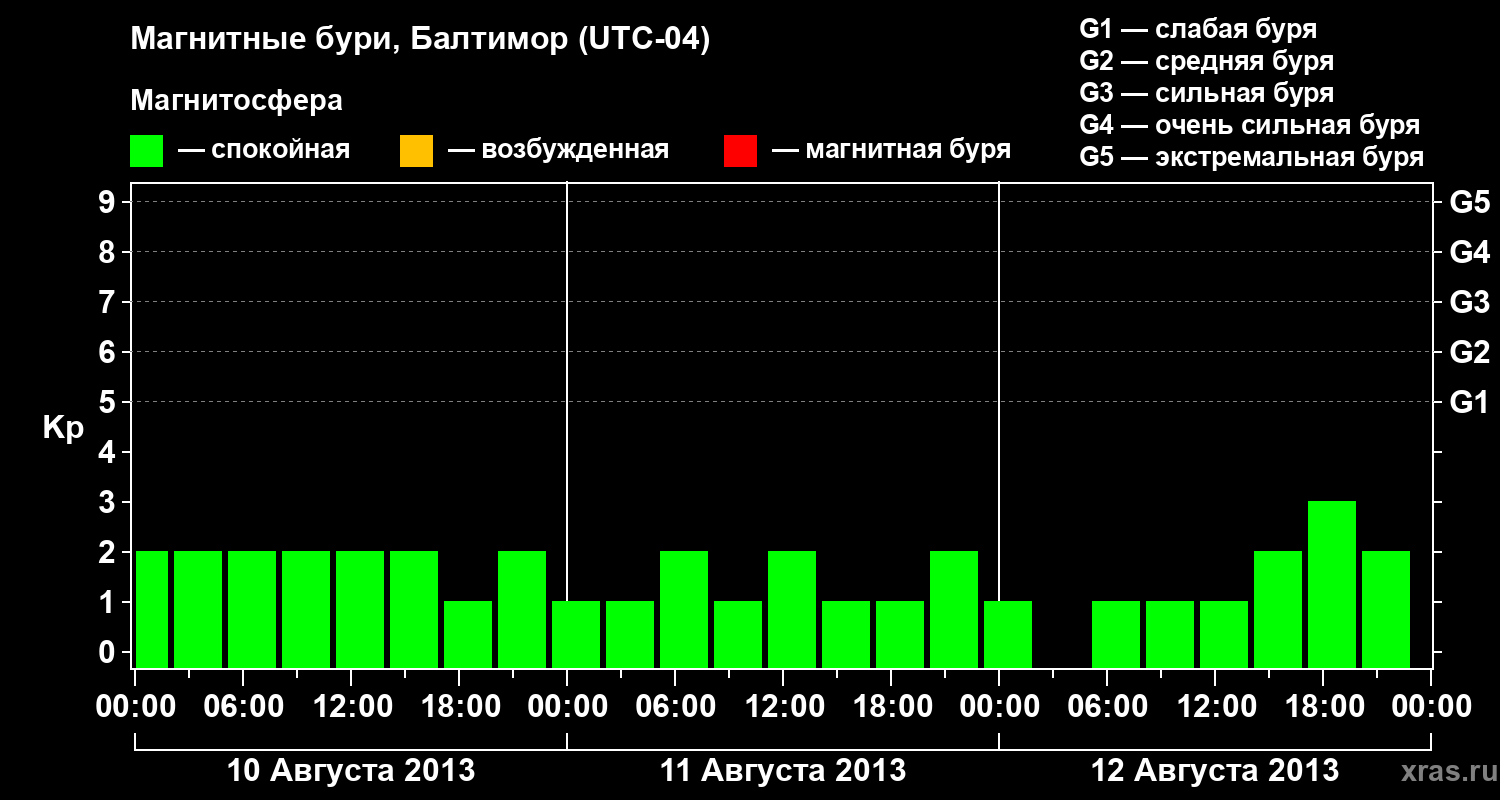Click the G4 label on right axis
The width and height of the screenshot is (1500, 800).
(1470, 252)
